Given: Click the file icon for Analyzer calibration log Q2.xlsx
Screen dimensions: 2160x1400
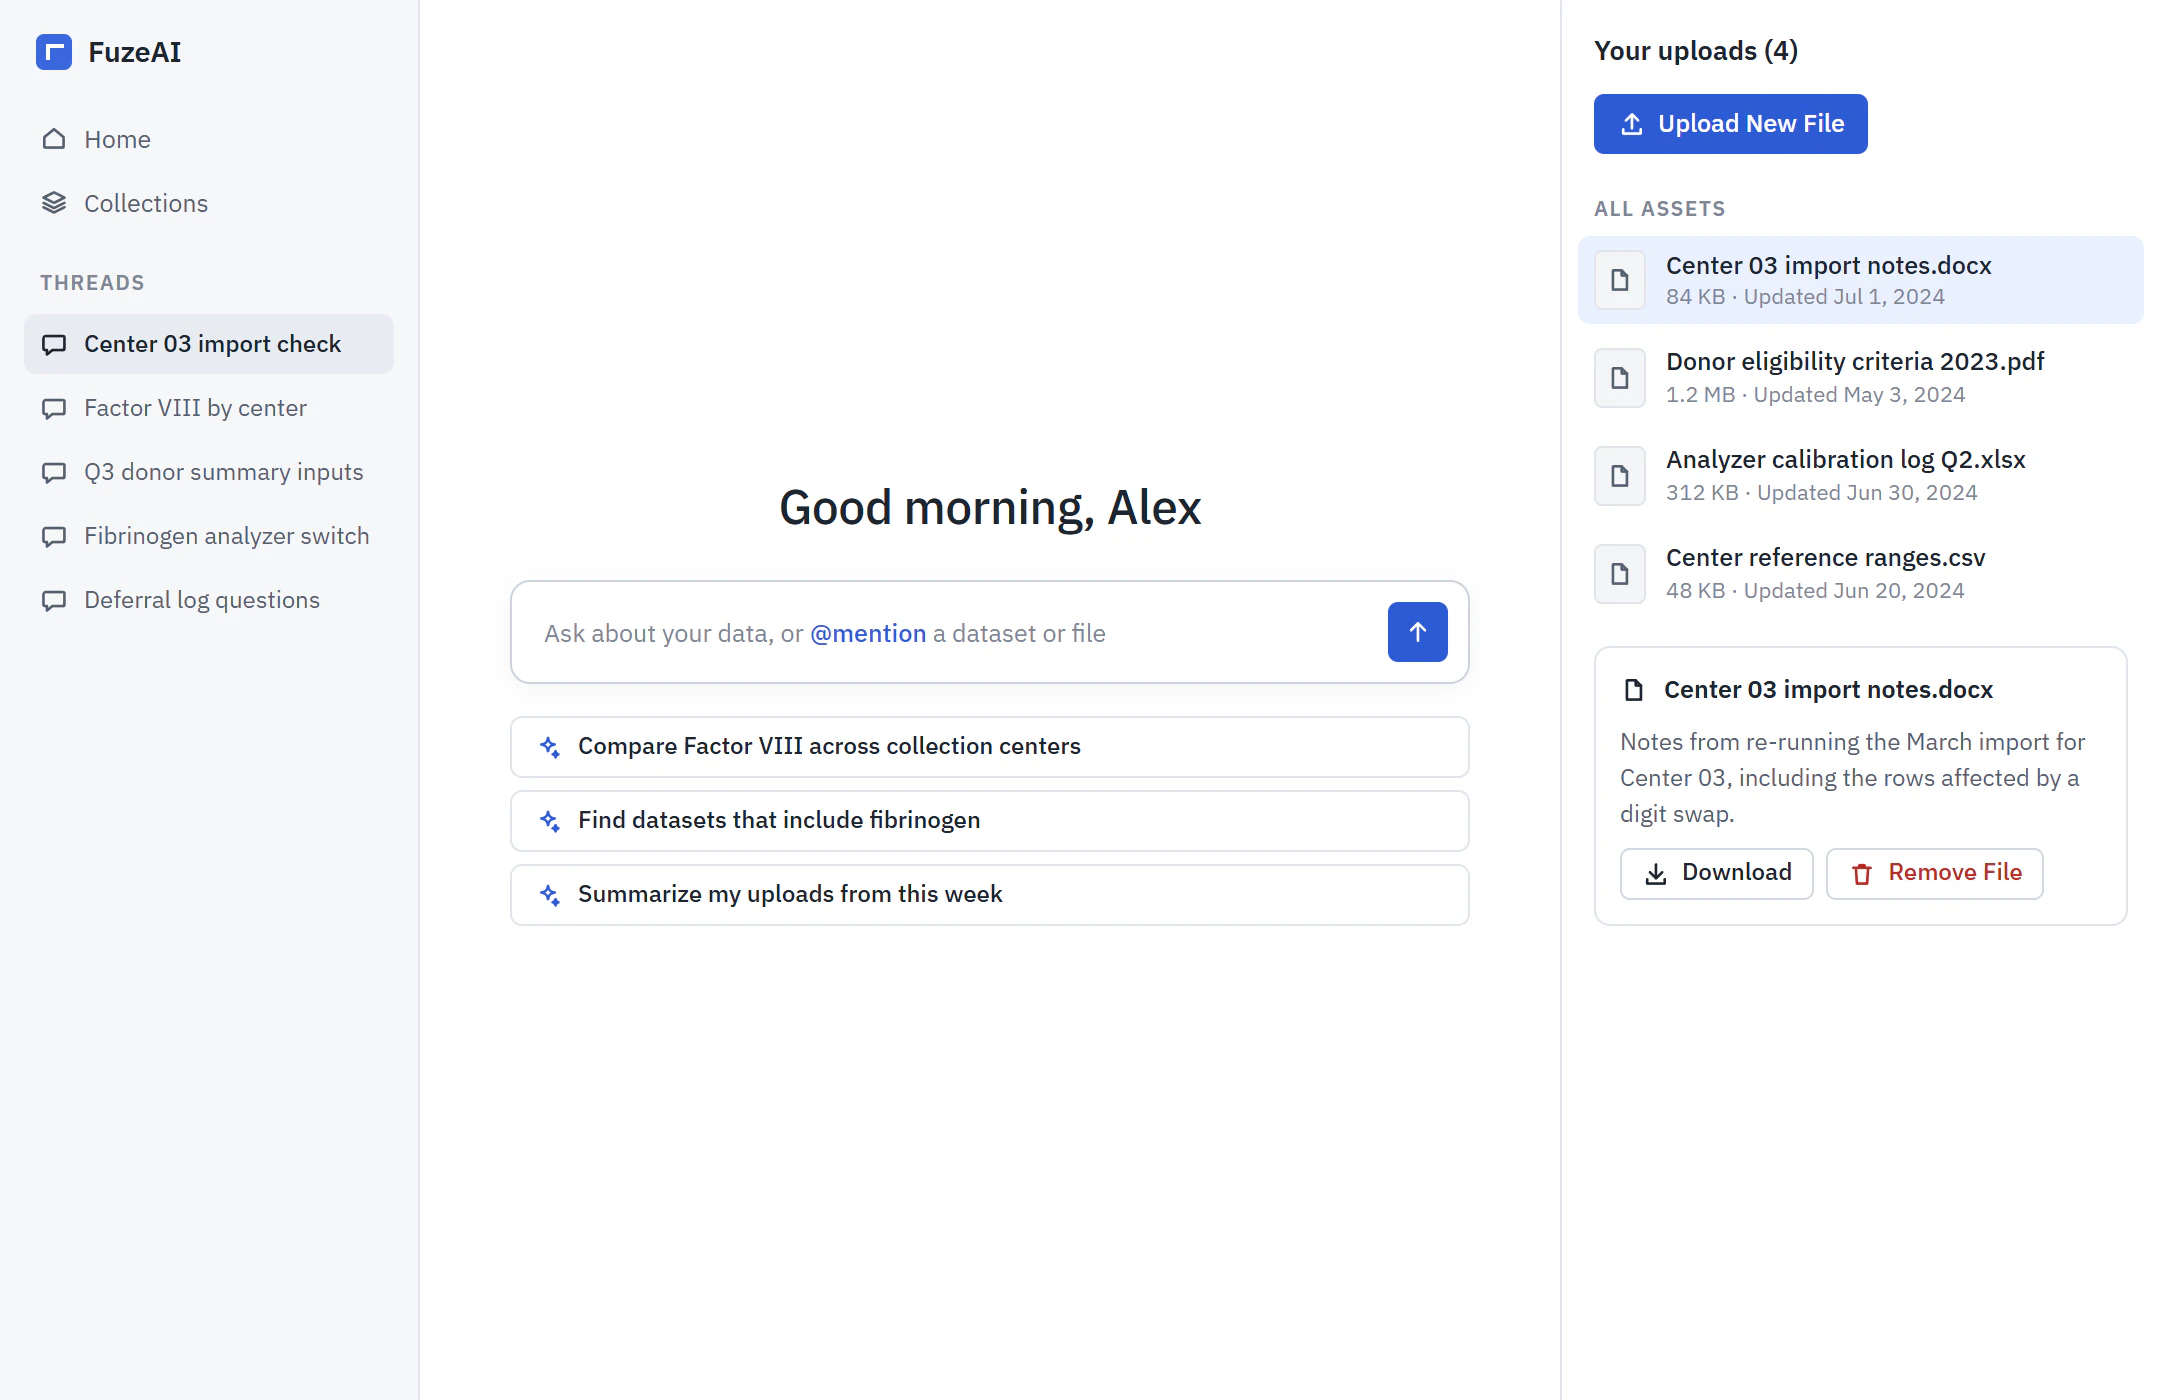Looking at the screenshot, I should (x=1620, y=476).
